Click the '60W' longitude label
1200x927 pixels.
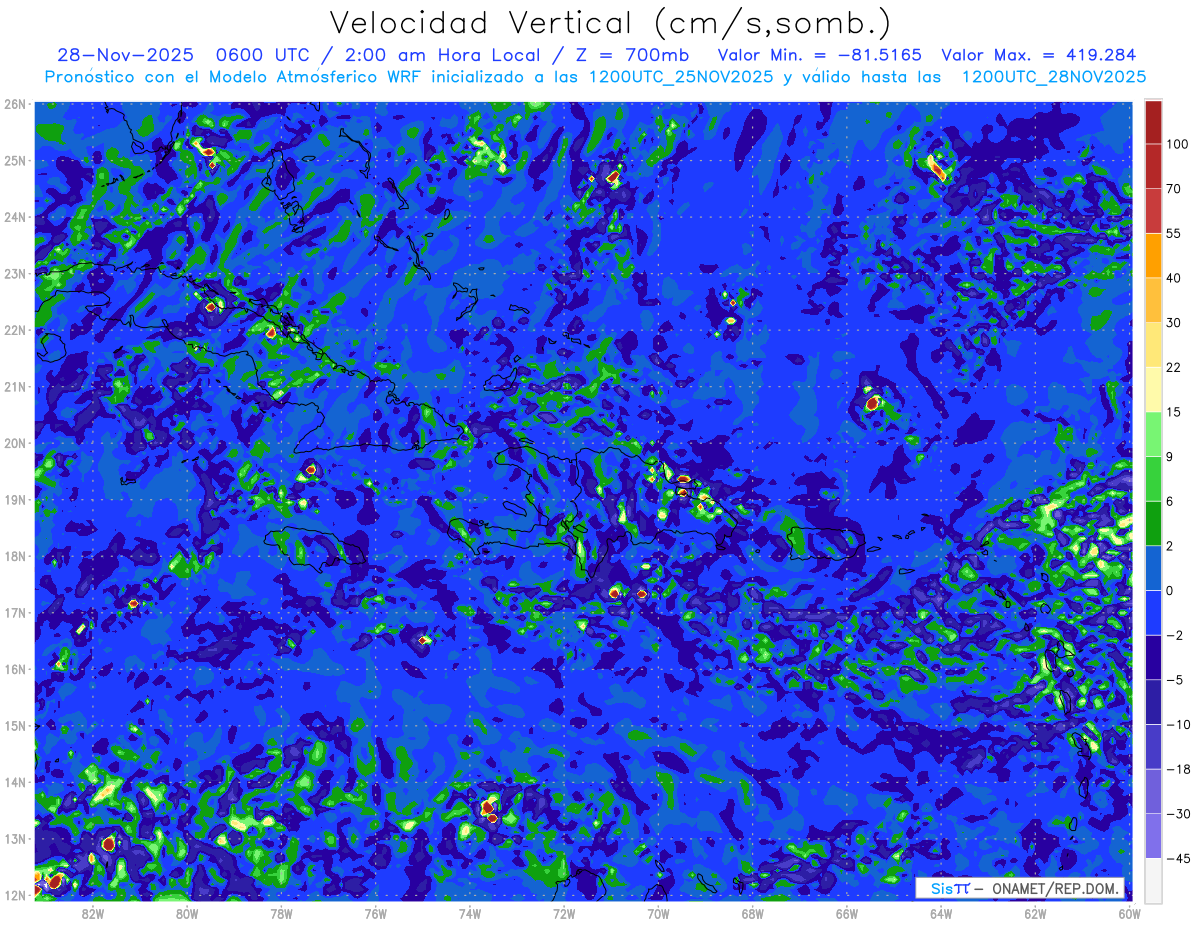(1129, 914)
